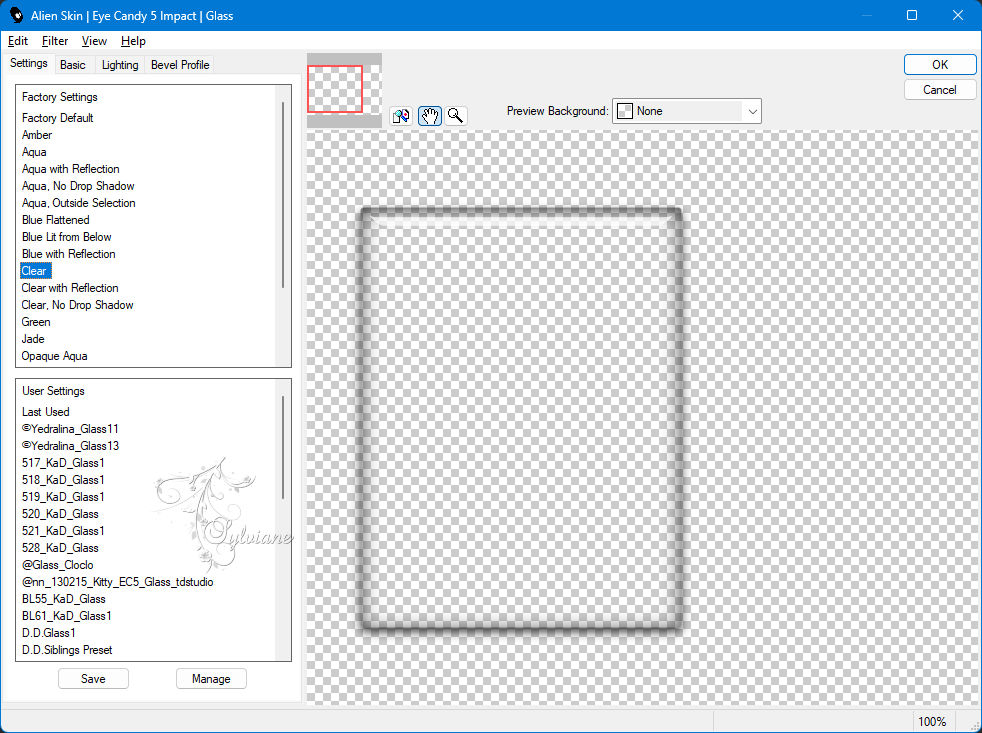Switch to the Basic tab

click(x=73, y=65)
